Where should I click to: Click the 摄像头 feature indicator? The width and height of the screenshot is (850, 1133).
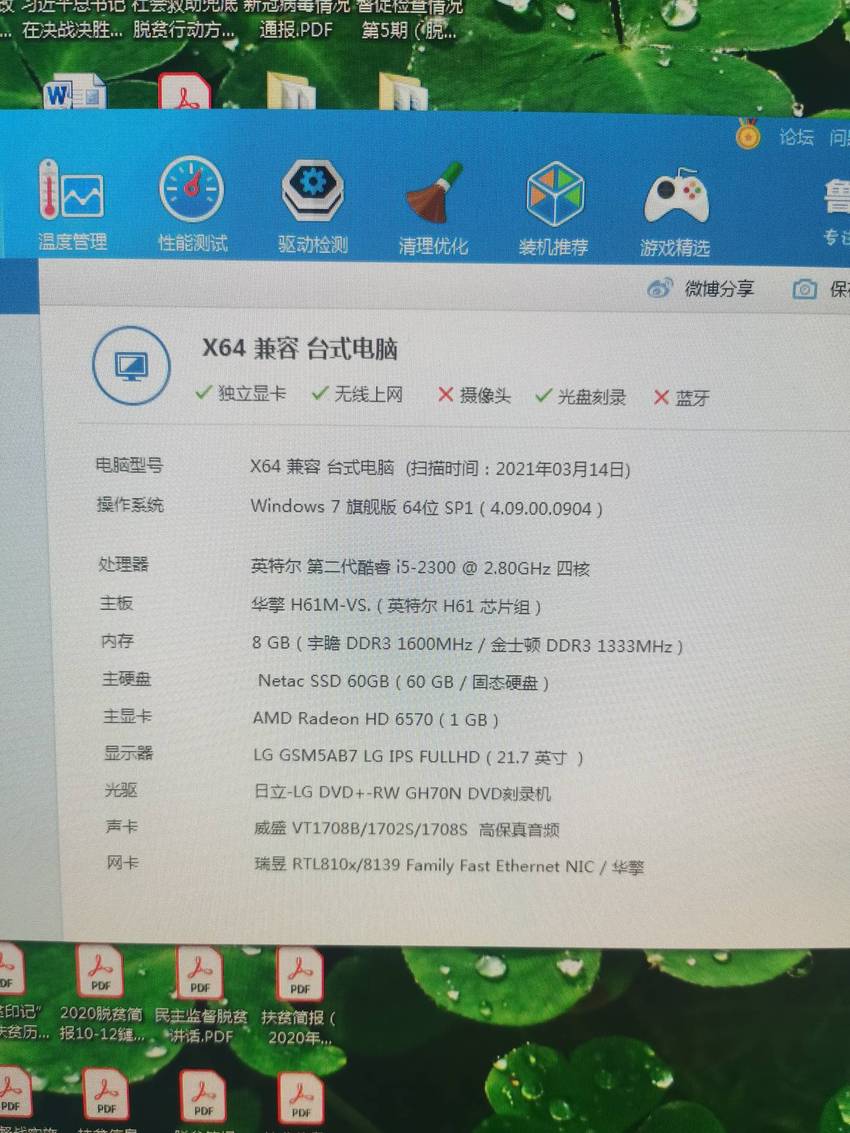pyautogui.click(x=474, y=395)
